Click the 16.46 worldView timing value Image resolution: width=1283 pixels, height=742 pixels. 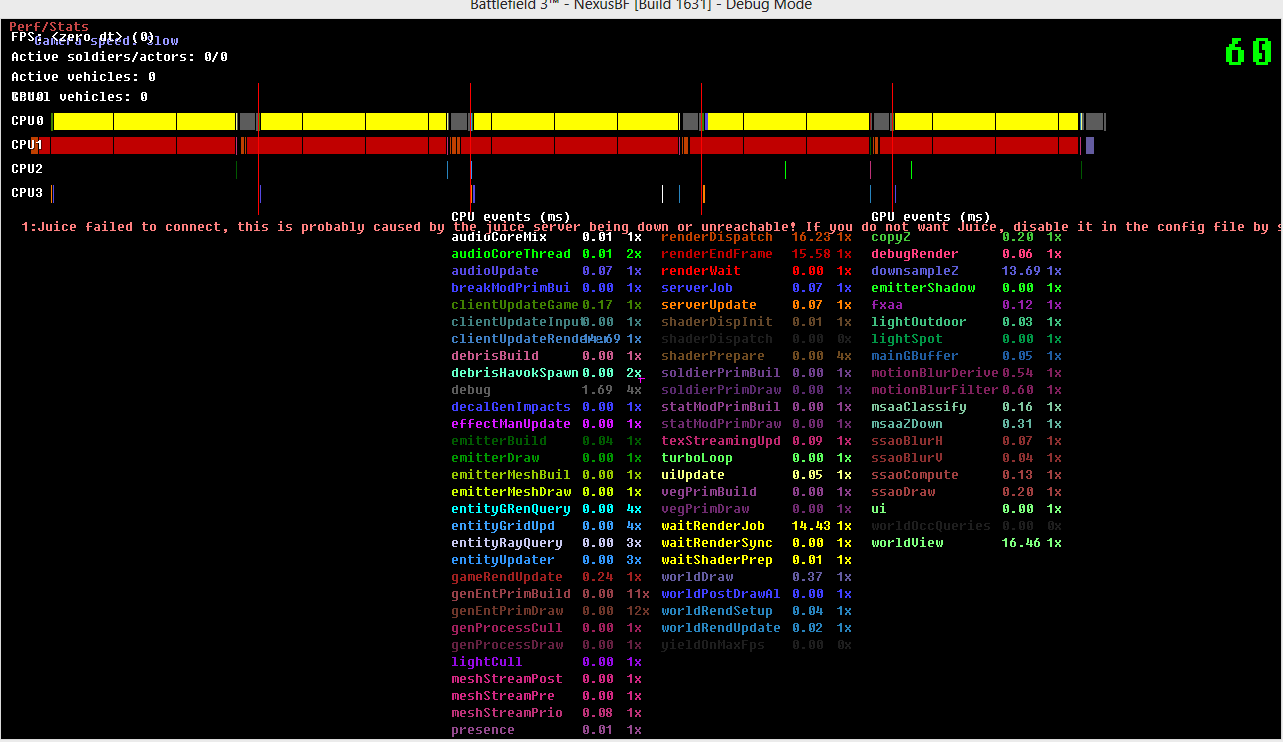click(1021, 543)
